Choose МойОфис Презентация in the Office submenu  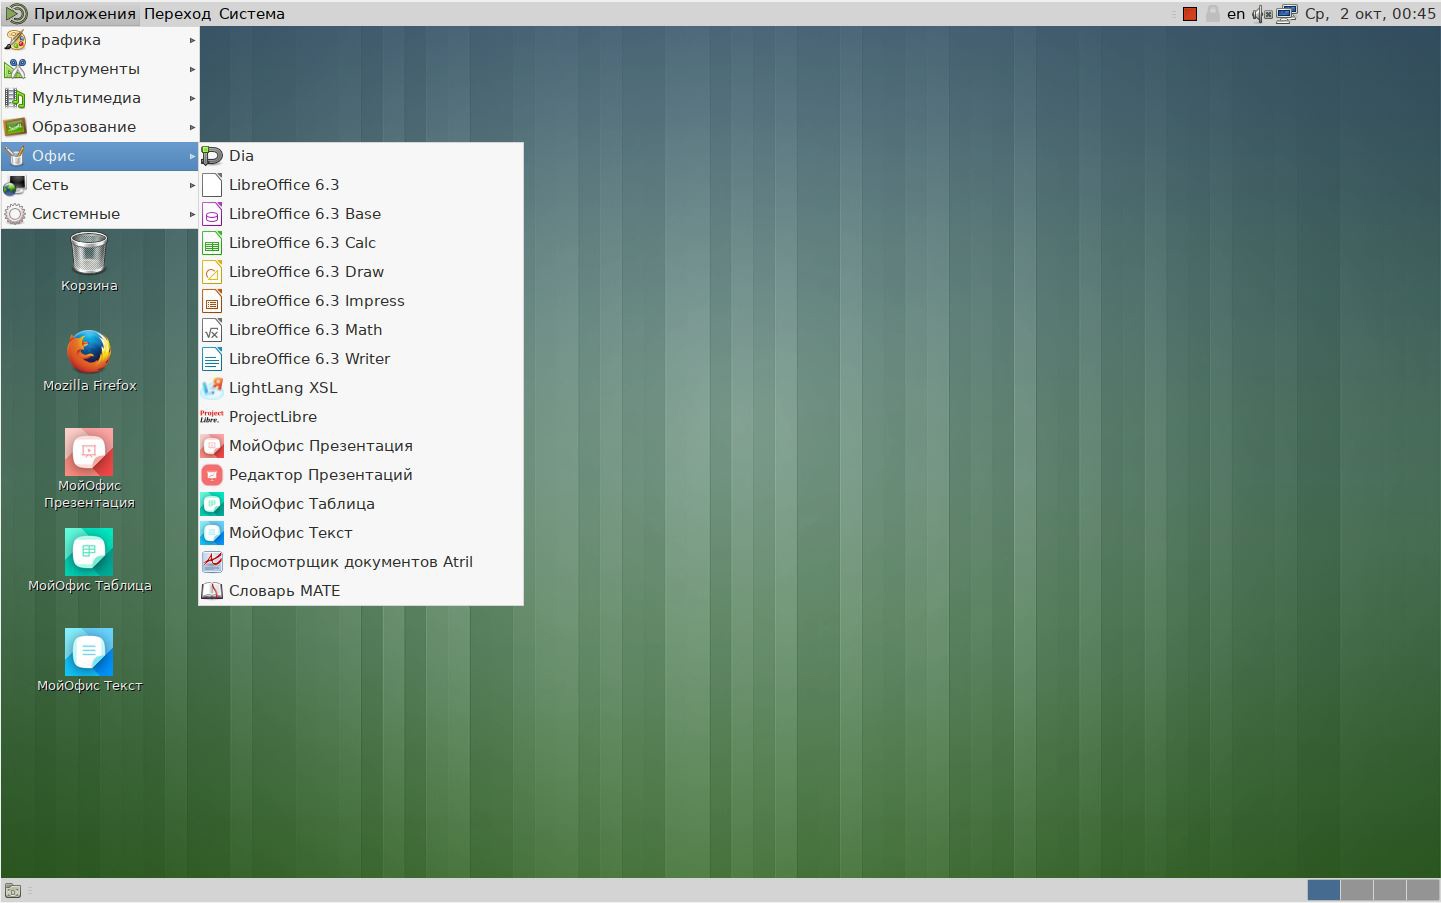pyautogui.click(x=361, y=446)
